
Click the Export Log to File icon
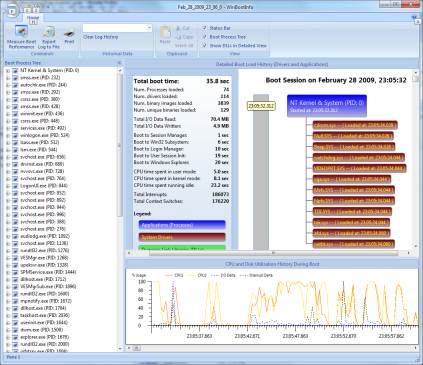[x=49, y=32]
